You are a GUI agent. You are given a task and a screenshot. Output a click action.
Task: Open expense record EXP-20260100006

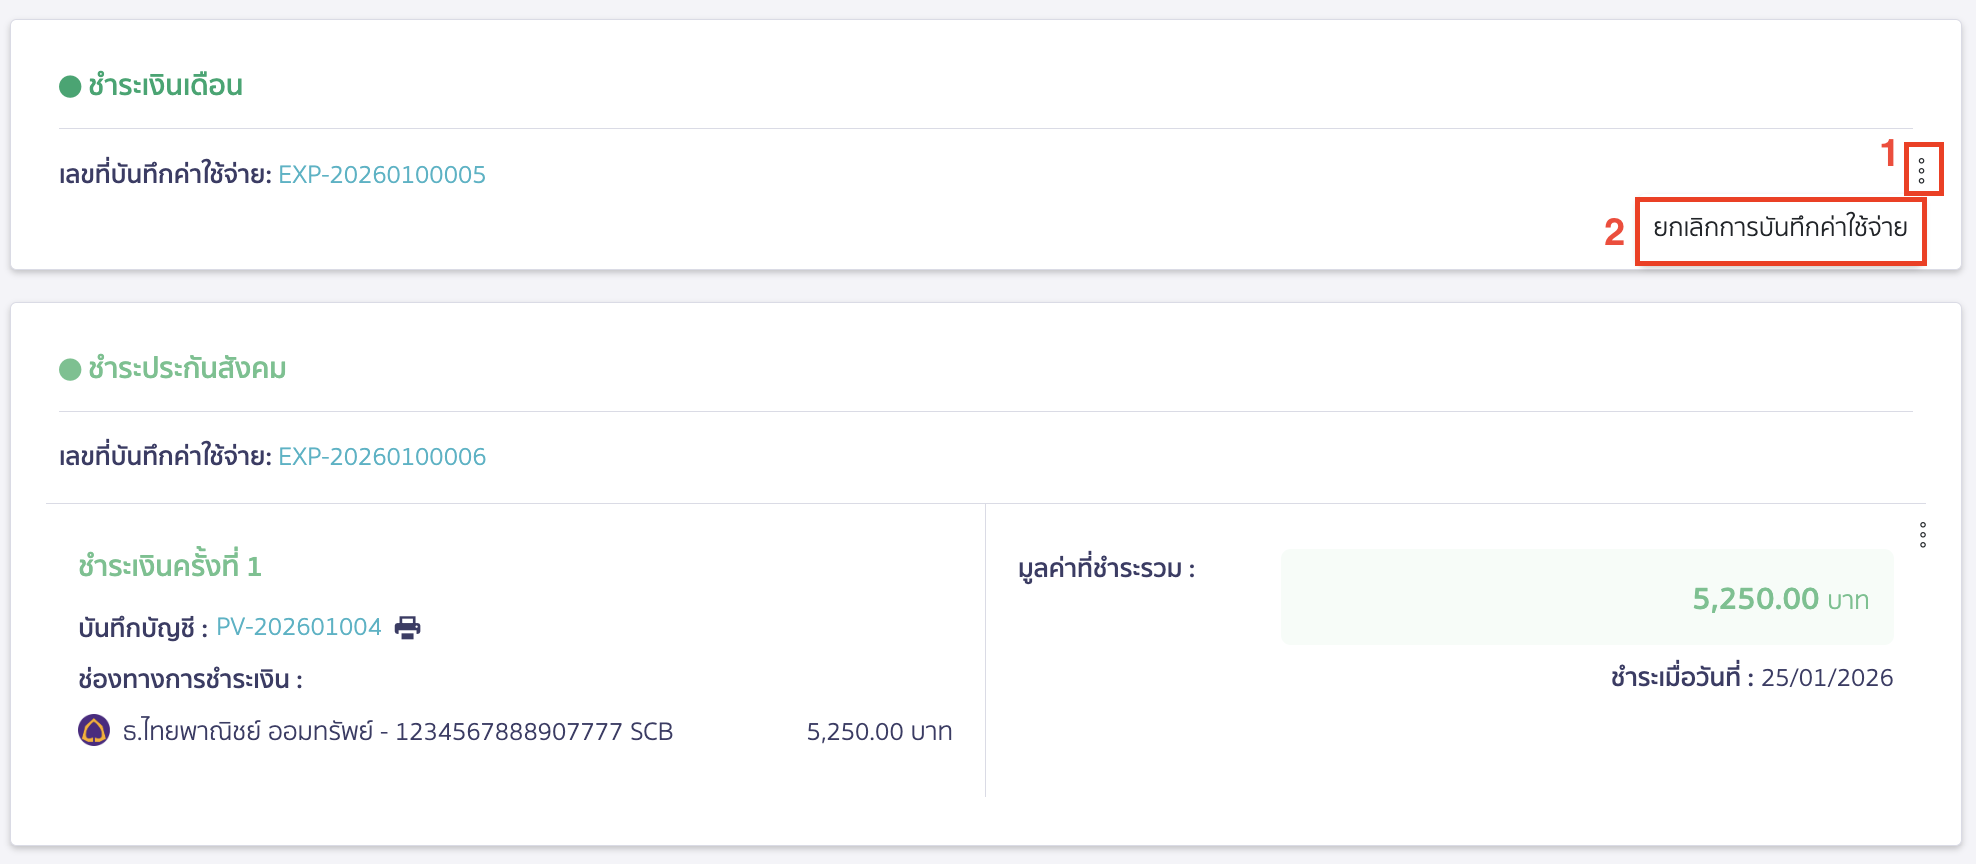380,456
